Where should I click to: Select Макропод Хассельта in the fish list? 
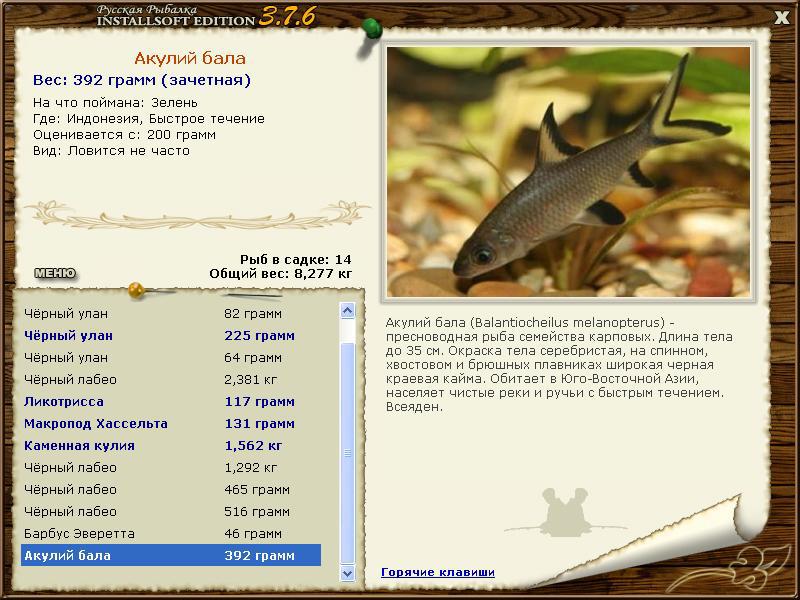point(171,423)
